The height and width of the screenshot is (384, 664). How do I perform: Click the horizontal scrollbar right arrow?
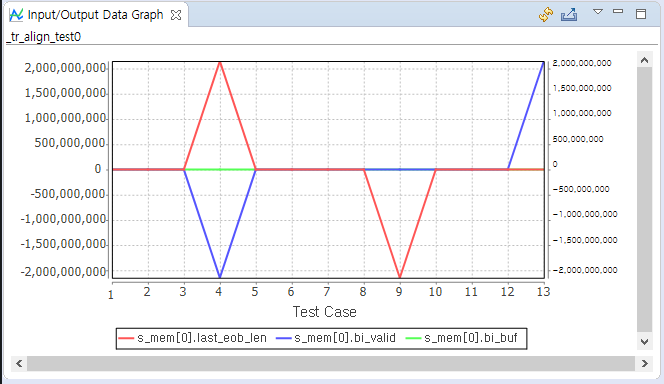tap(645, 363)
